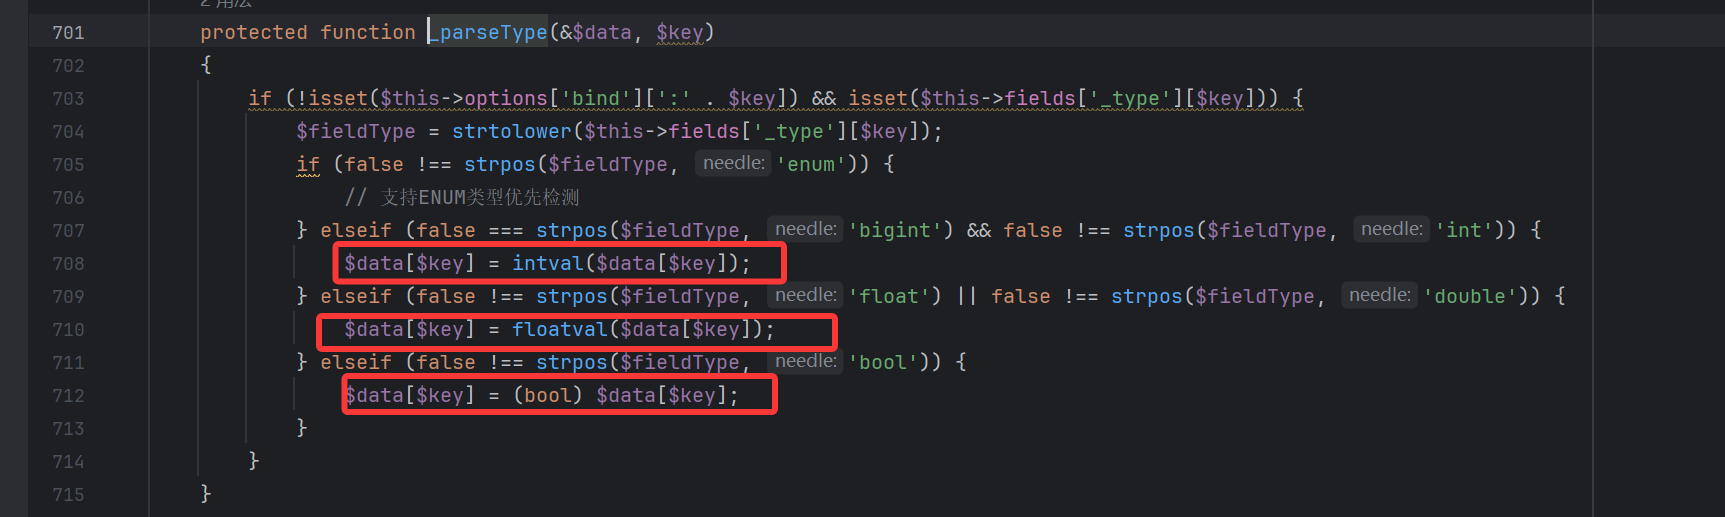Screen dimensions: 1725x517
Task: Click the strtolower function call
Action: click(511, 132)
